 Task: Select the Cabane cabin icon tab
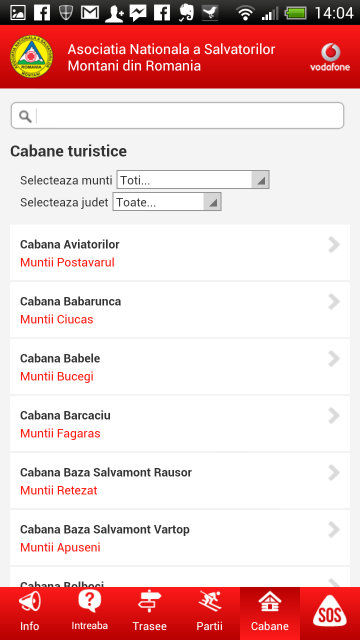tap(270, 613)
